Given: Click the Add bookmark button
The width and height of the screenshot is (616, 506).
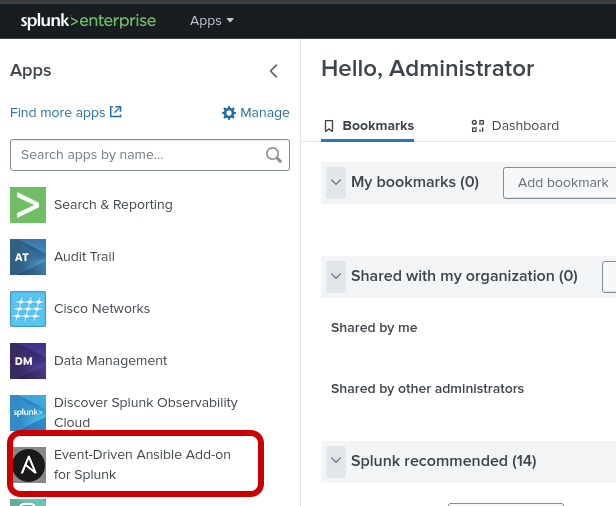Looking at the screenshot, I should 562,183.
